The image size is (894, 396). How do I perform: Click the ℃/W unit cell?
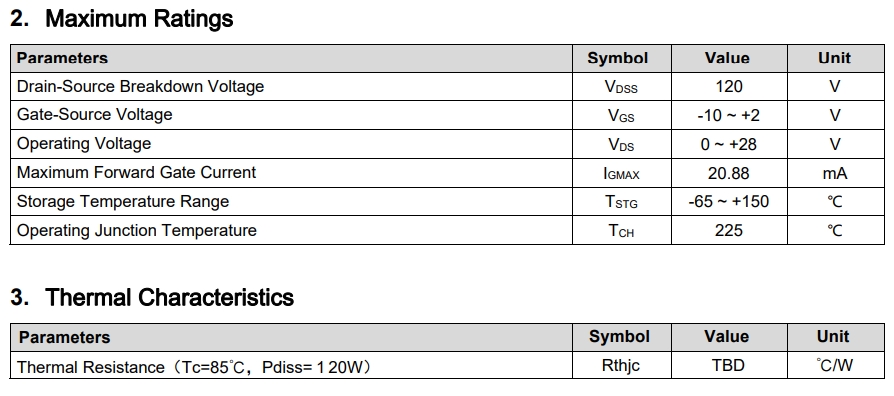(x=835, y=365)
